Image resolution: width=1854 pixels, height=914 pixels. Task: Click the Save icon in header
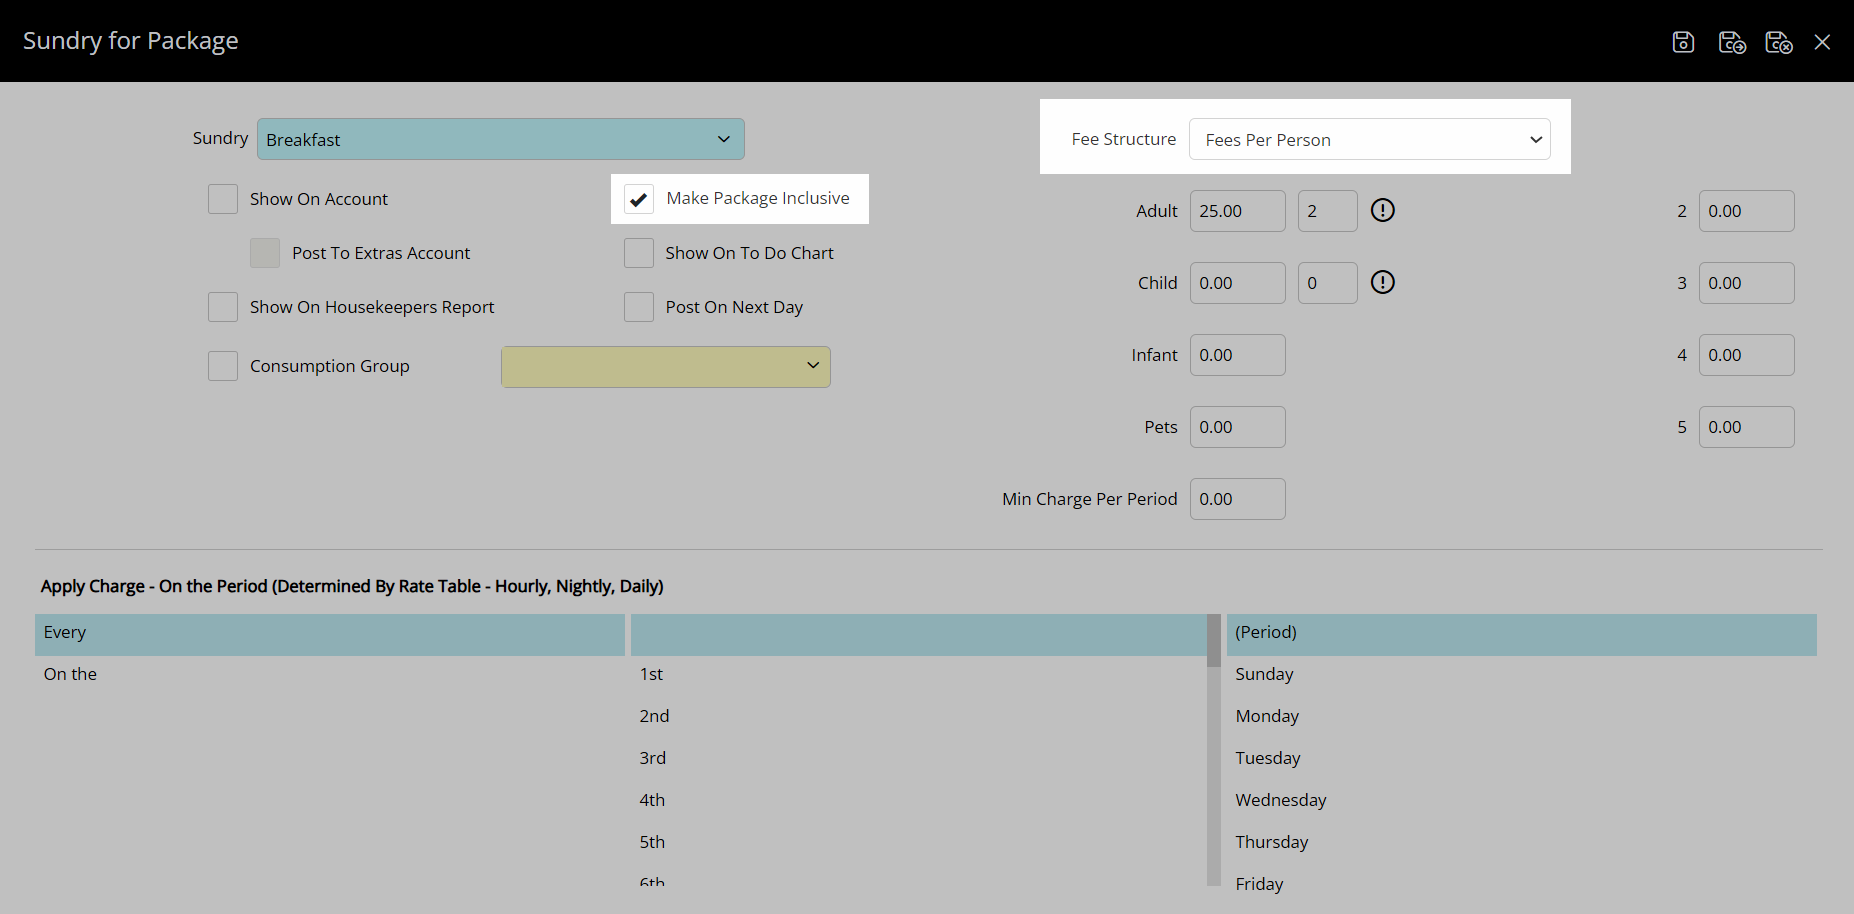point(1683,42)
